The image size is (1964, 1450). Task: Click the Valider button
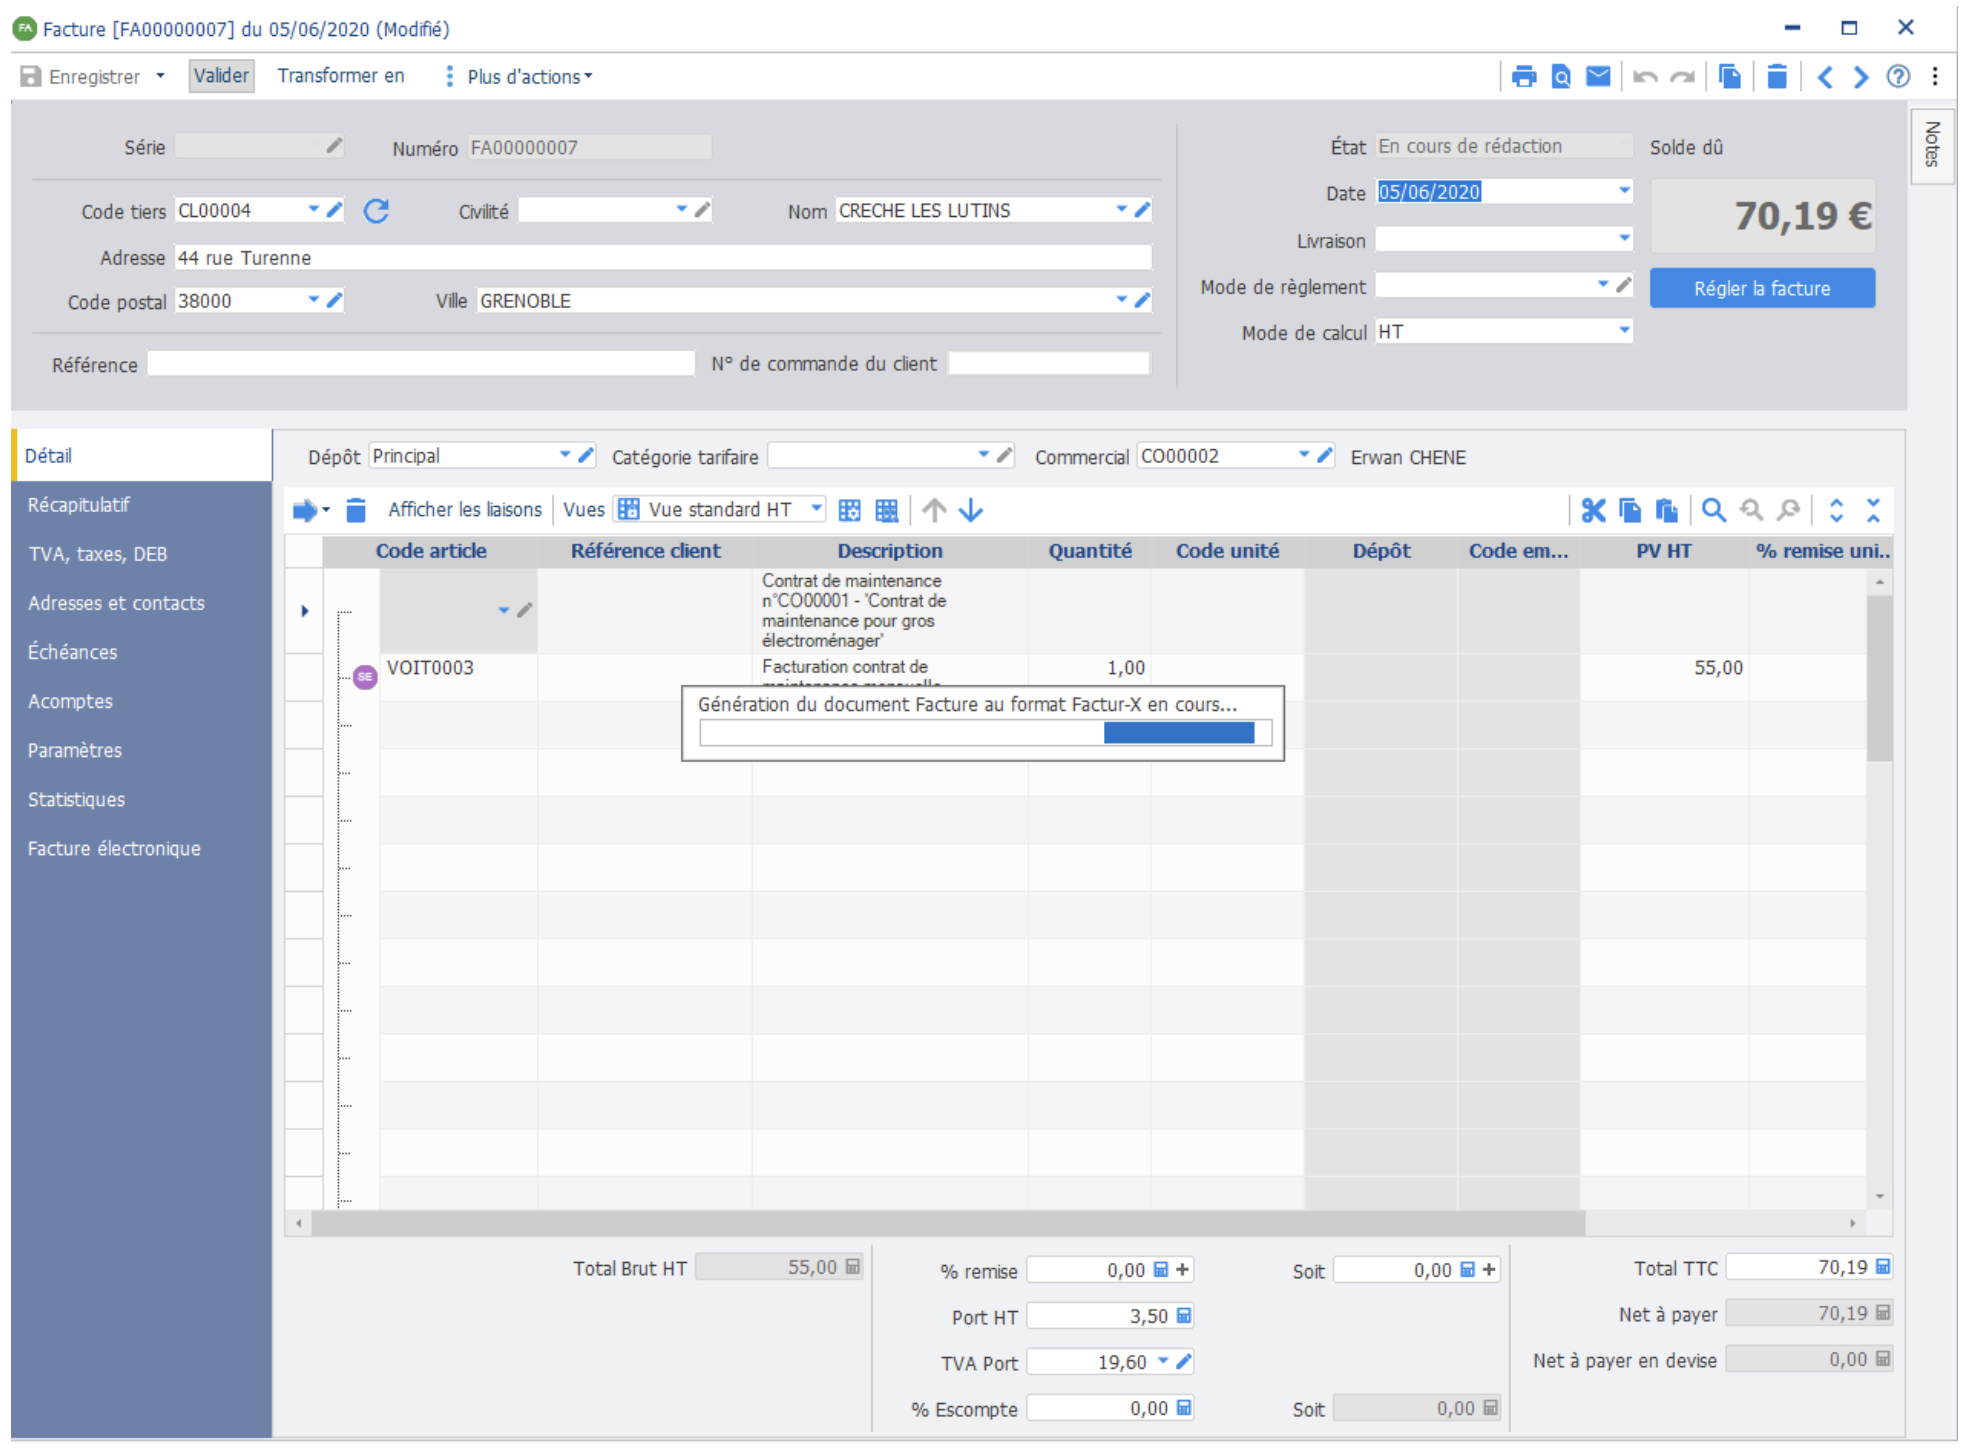pos(221,76)
